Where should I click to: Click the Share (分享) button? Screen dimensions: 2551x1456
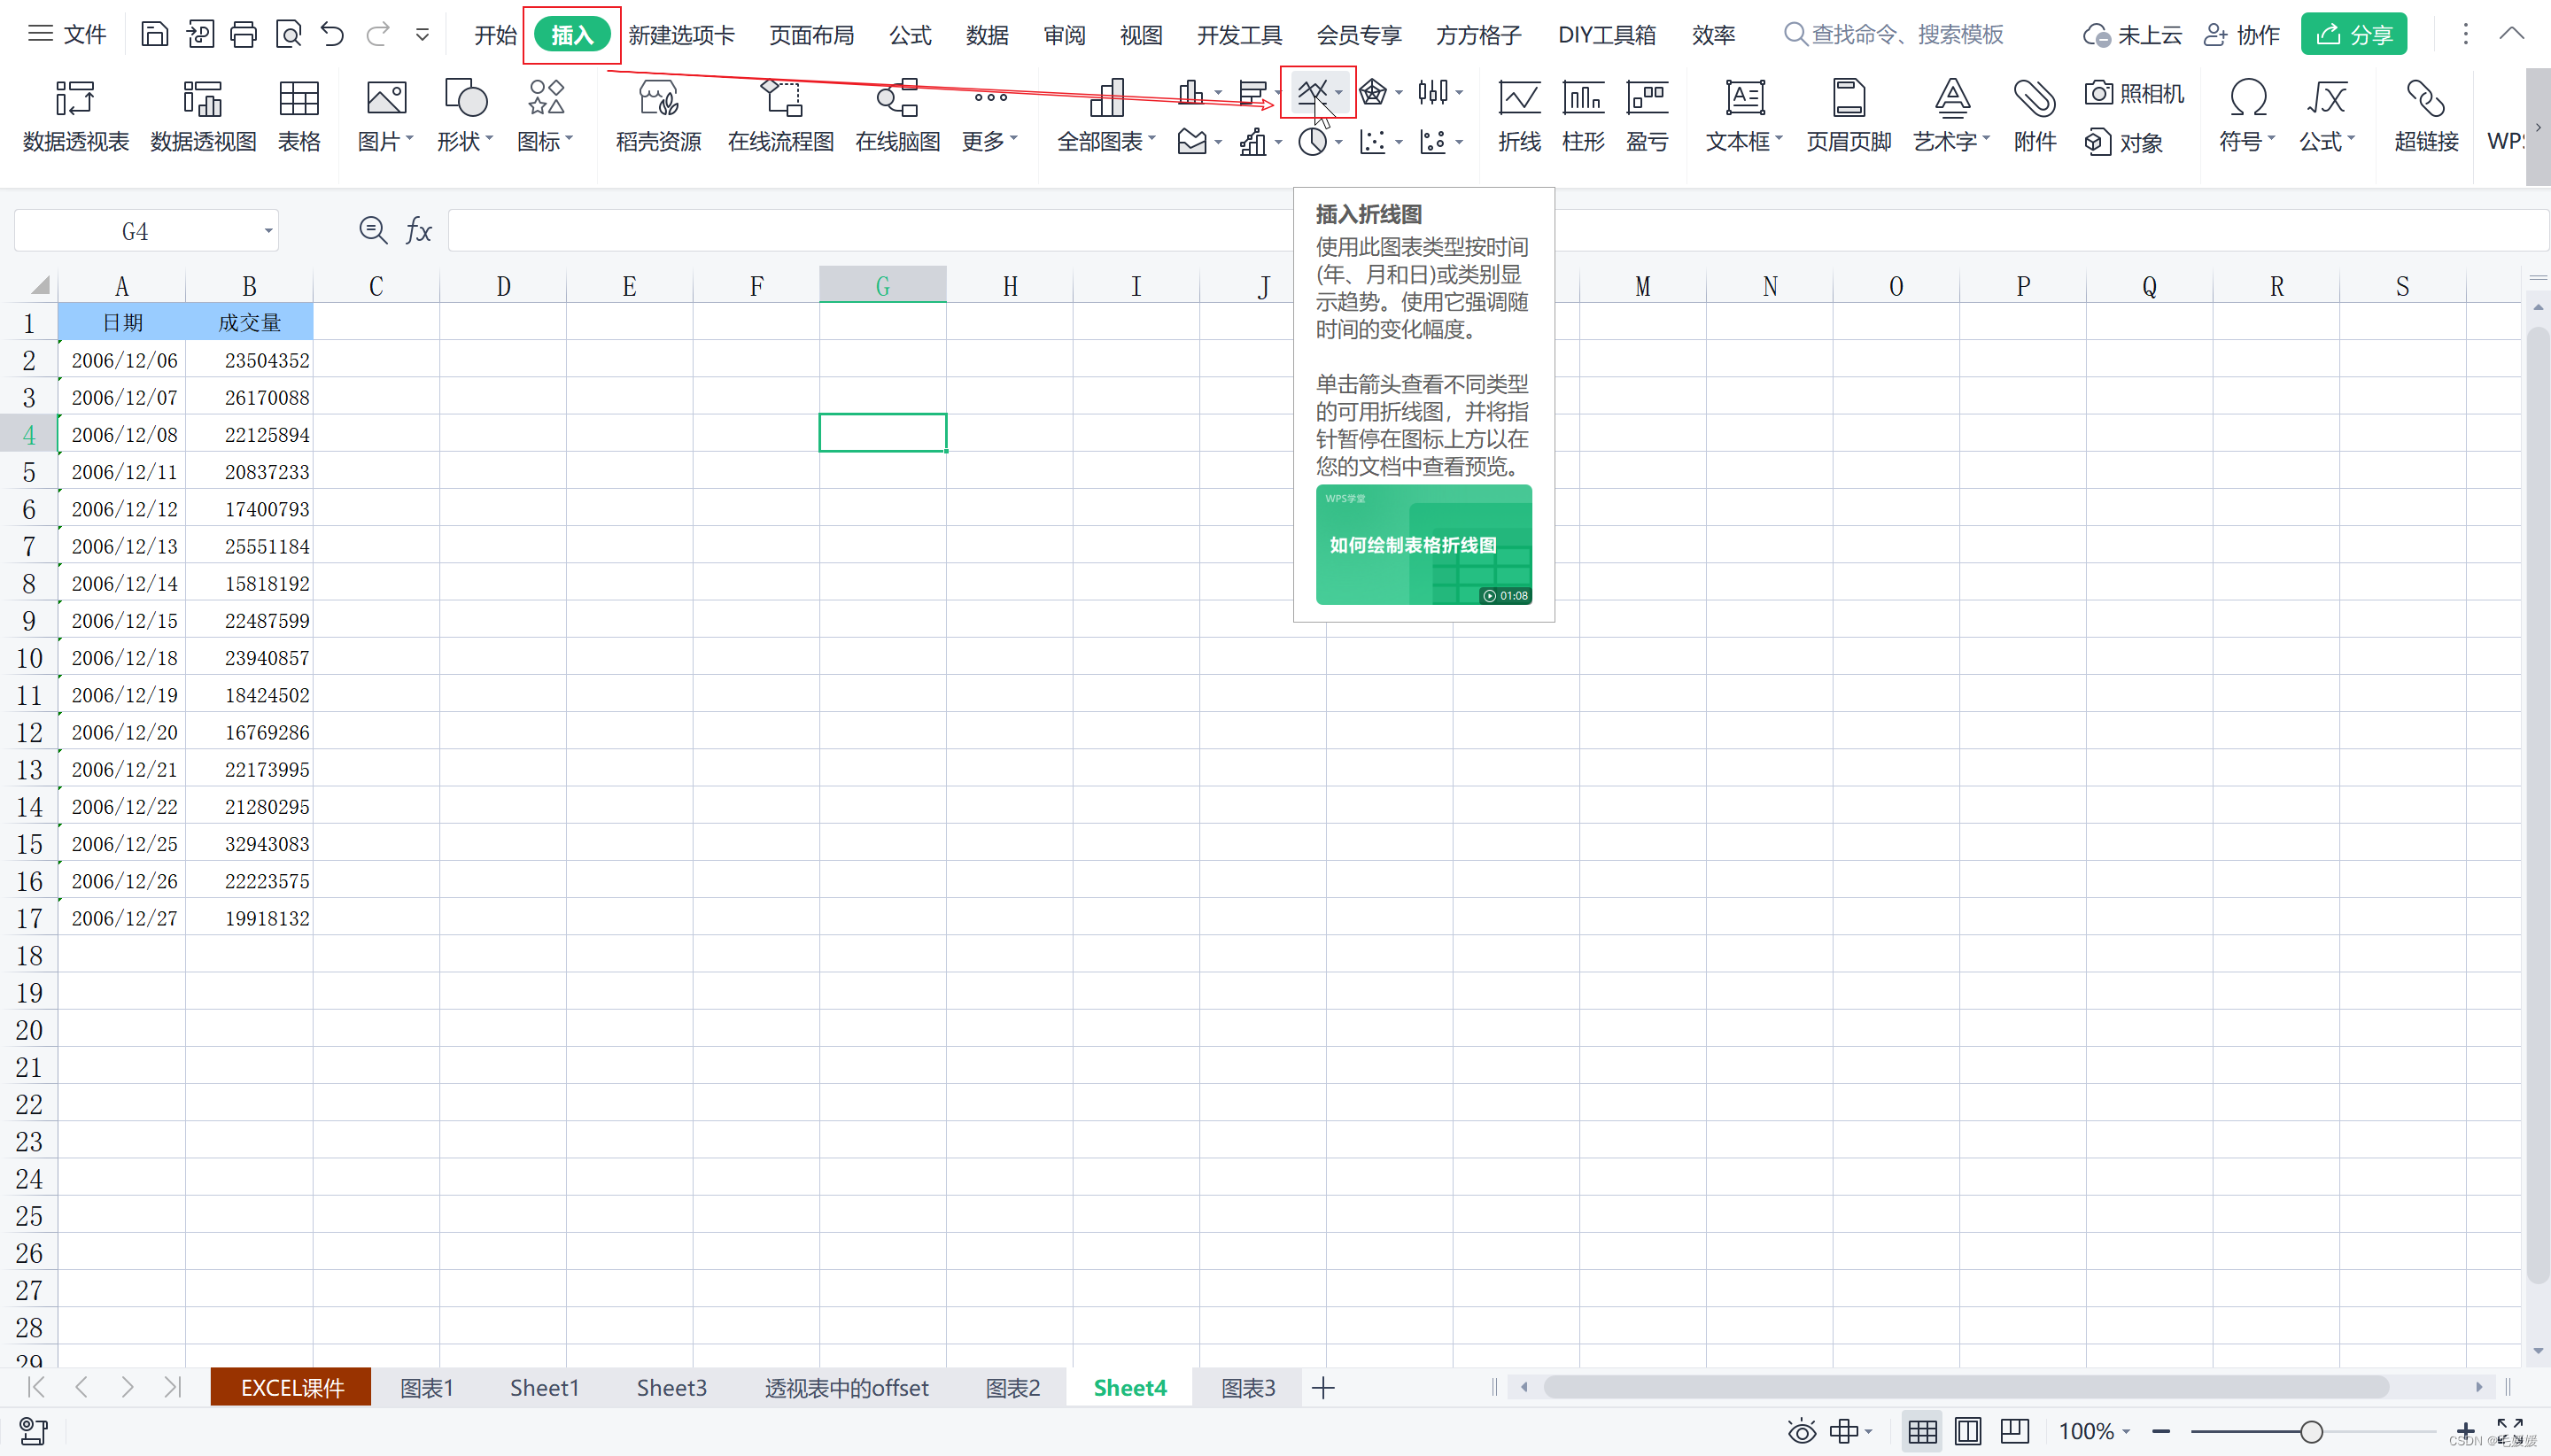coord(2354,35)
